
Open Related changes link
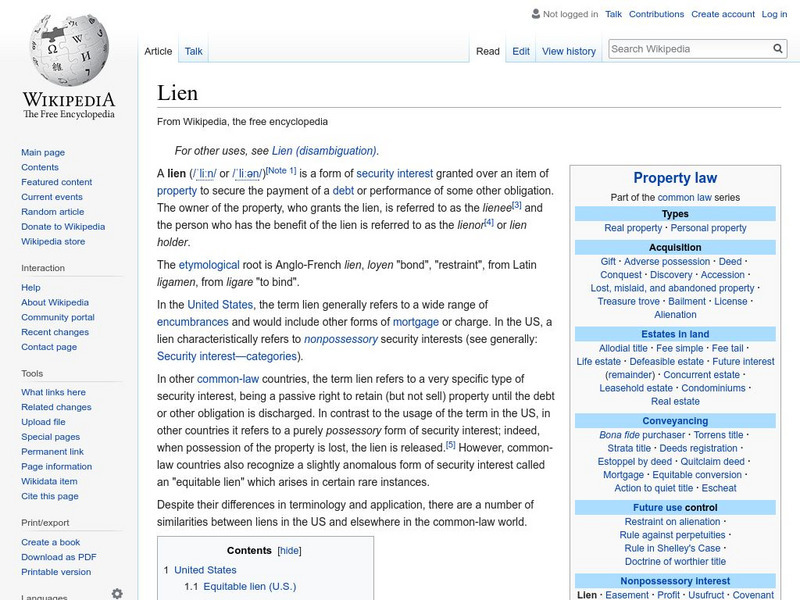(56, 407)
